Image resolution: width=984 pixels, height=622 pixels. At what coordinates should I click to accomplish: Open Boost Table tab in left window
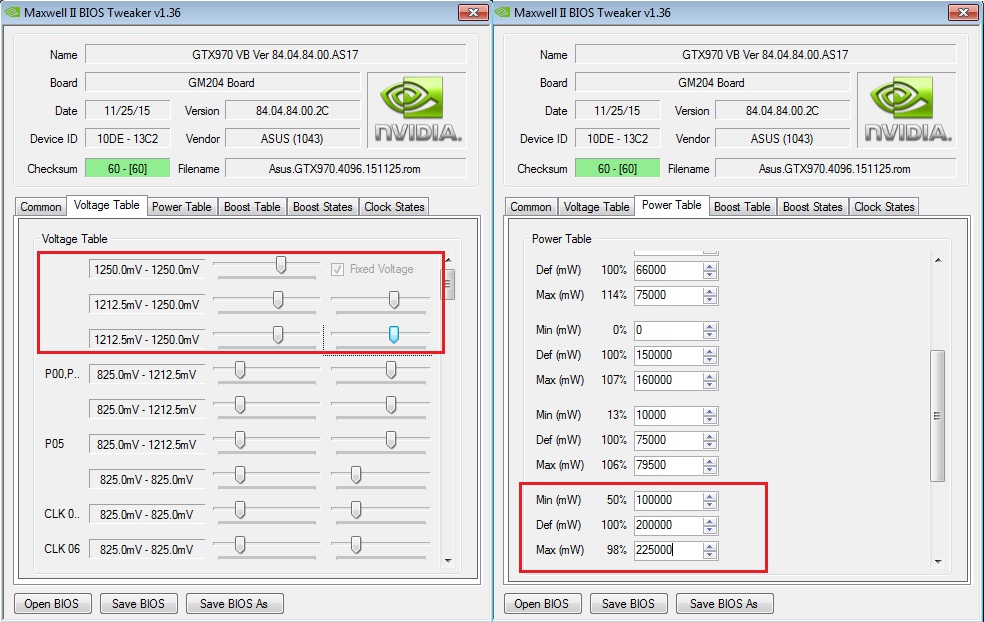pyautogui.click(x=252, y=206)
